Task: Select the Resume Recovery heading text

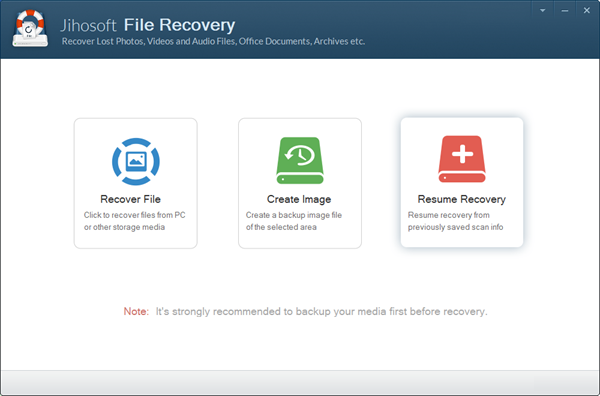Action: pos(461,199)
